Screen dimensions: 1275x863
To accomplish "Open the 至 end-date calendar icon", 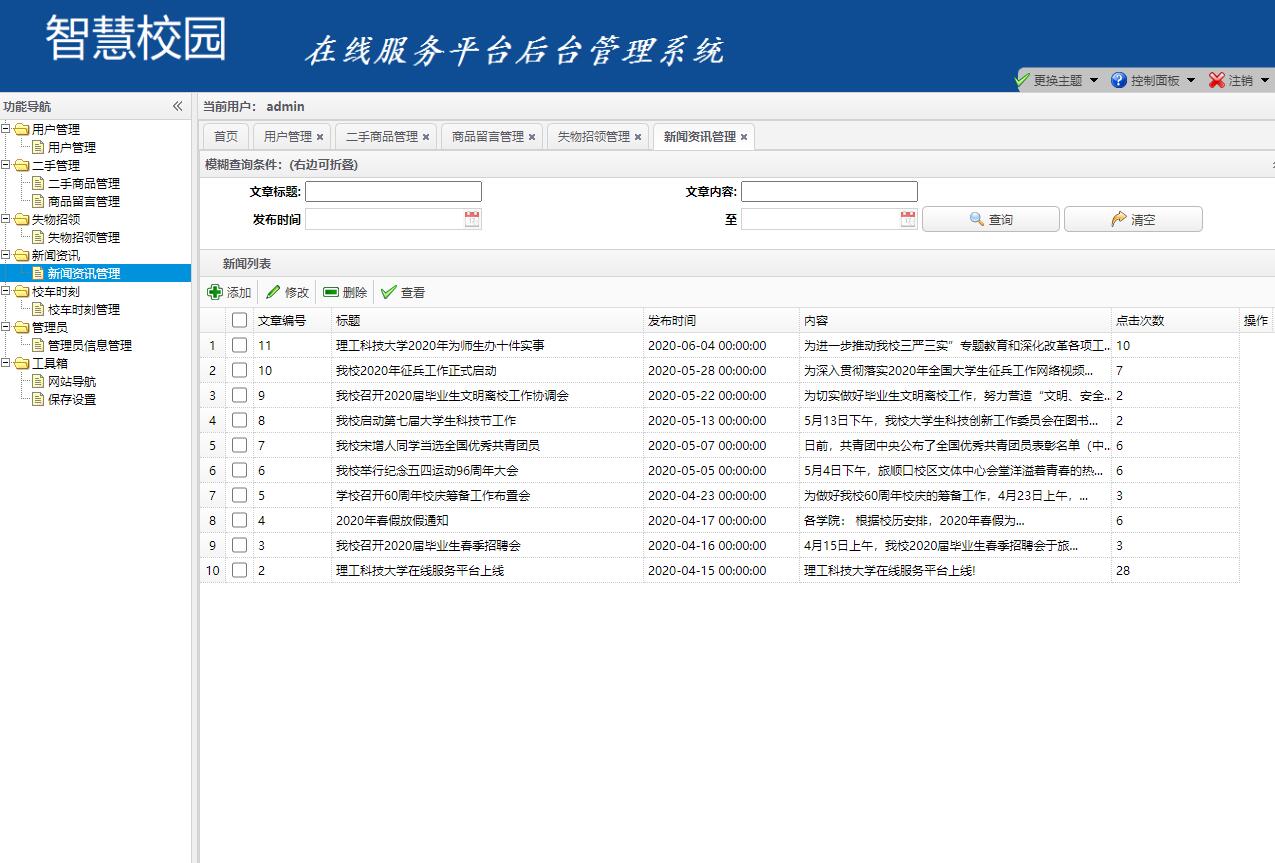I will click(x=906, y=217).
